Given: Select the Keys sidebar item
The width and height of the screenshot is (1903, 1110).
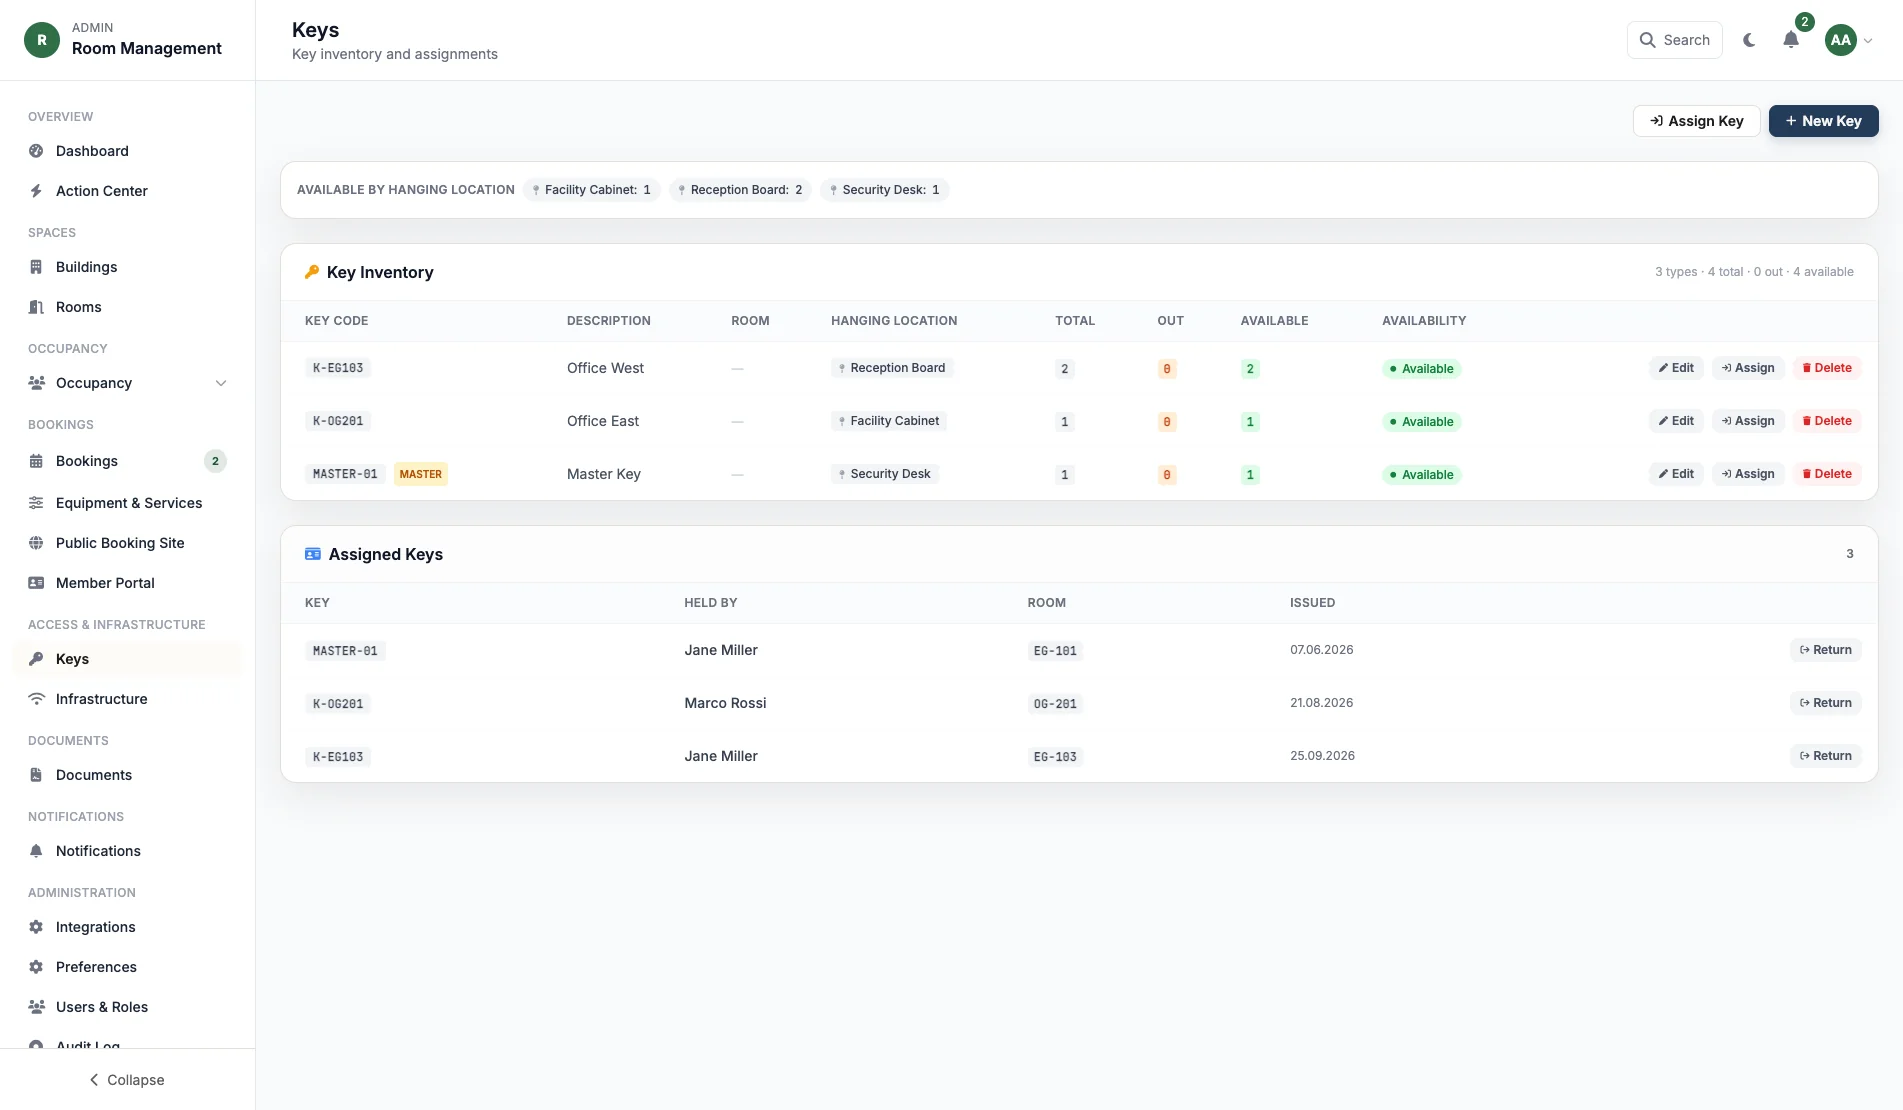Looking at the screenshot, I should (128, 659).
